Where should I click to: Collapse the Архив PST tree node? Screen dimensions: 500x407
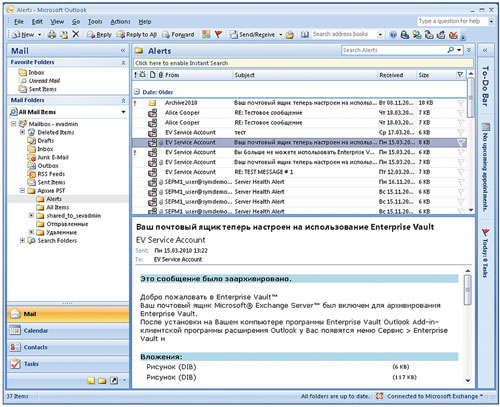tap(22, 191)
